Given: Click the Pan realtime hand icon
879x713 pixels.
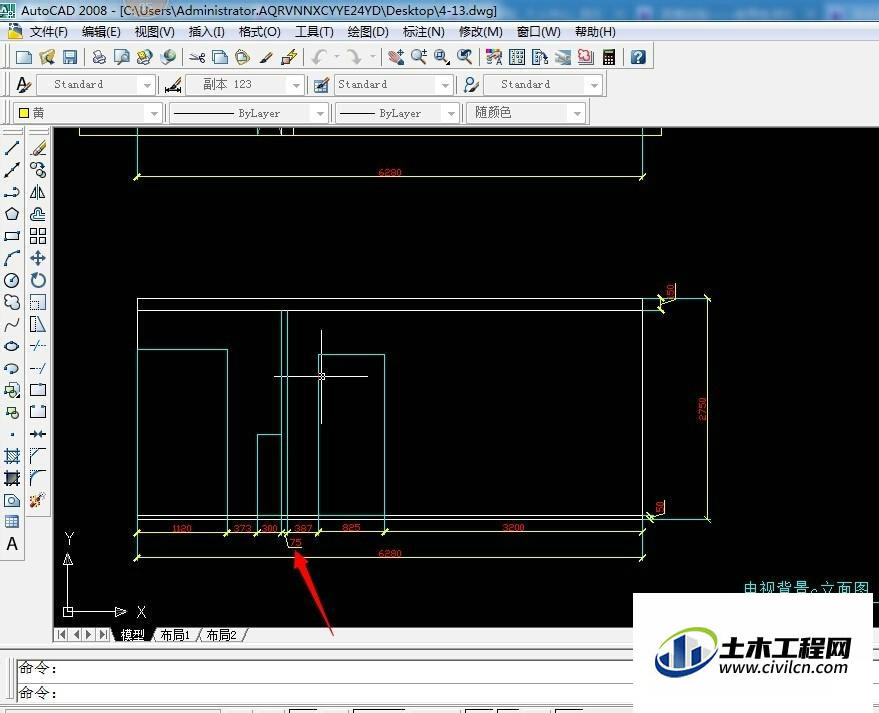Looking at the screenshot, I should pos(396,57).
